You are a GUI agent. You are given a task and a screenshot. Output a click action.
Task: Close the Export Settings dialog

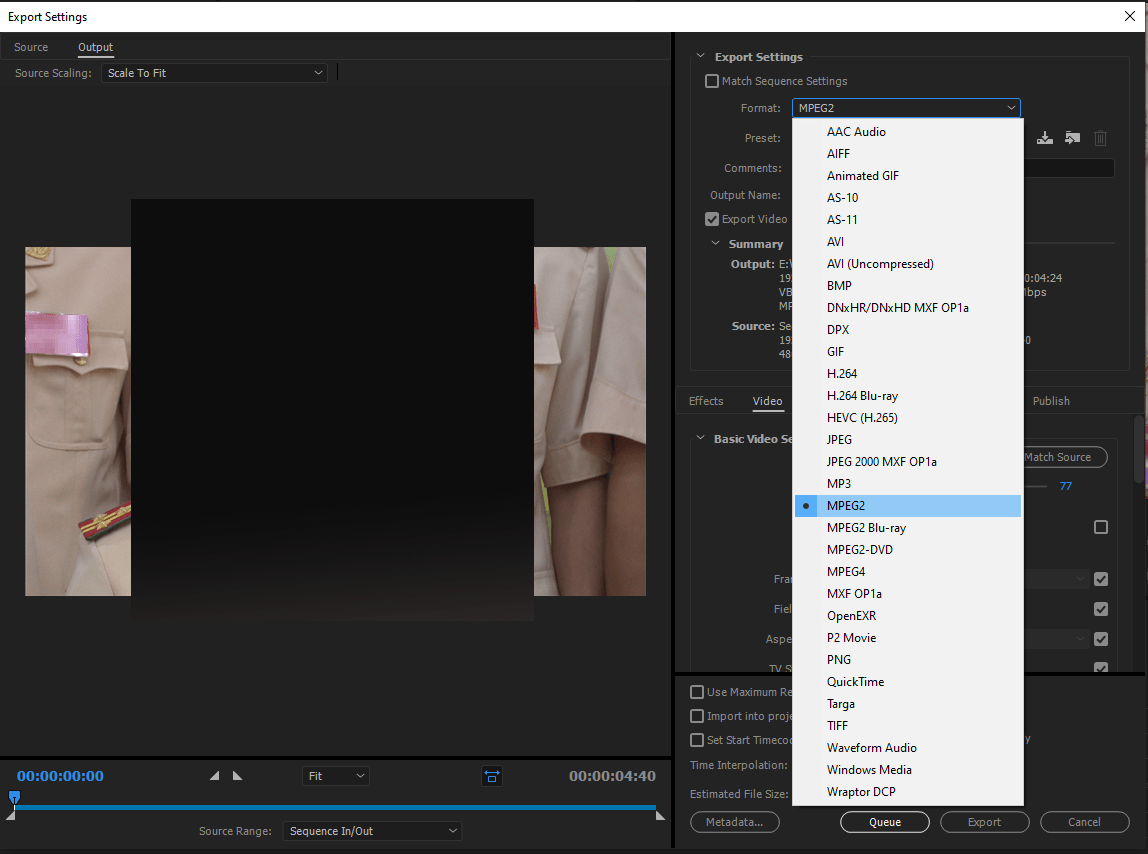coord(1130,16)
